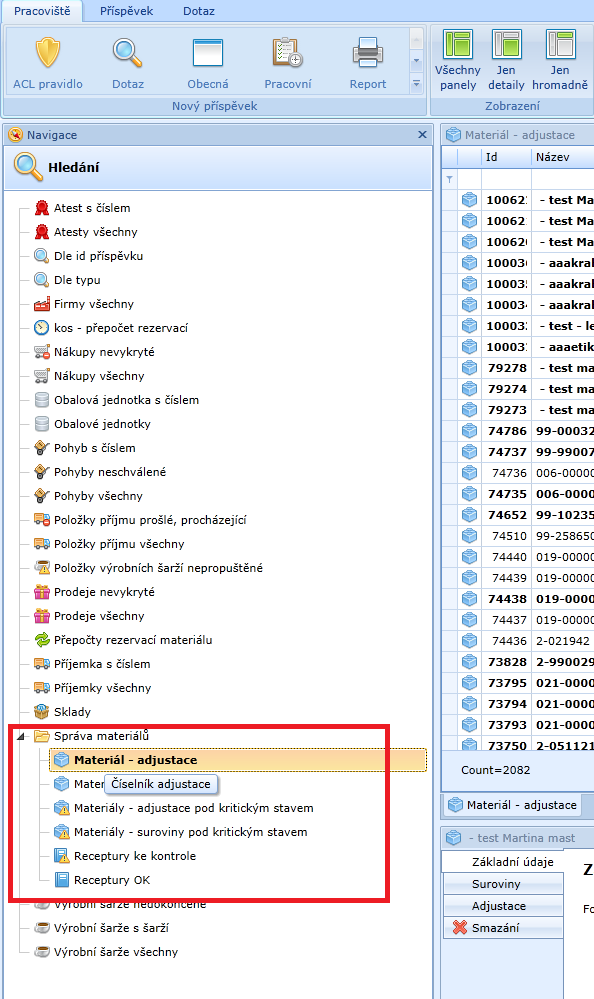
Task: Open the Suroviny section tab
Action: [x=503, y=884]
